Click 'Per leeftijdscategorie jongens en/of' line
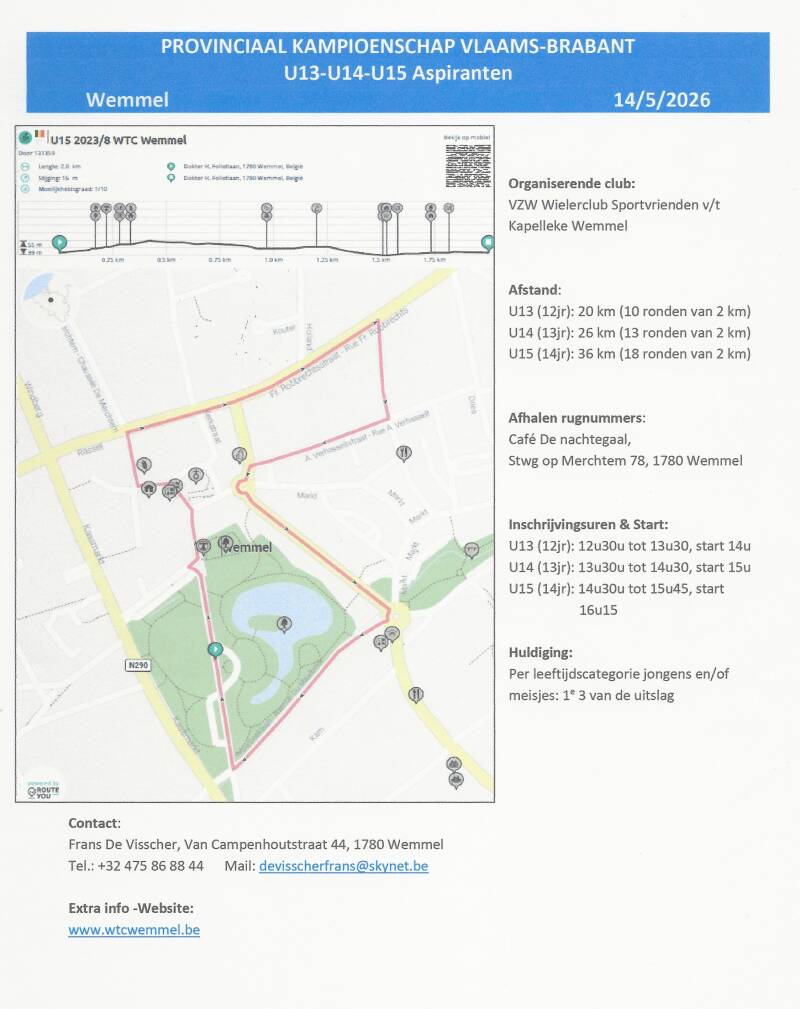The height and width of the screenshot is (1009, 800). pos(619,674)
